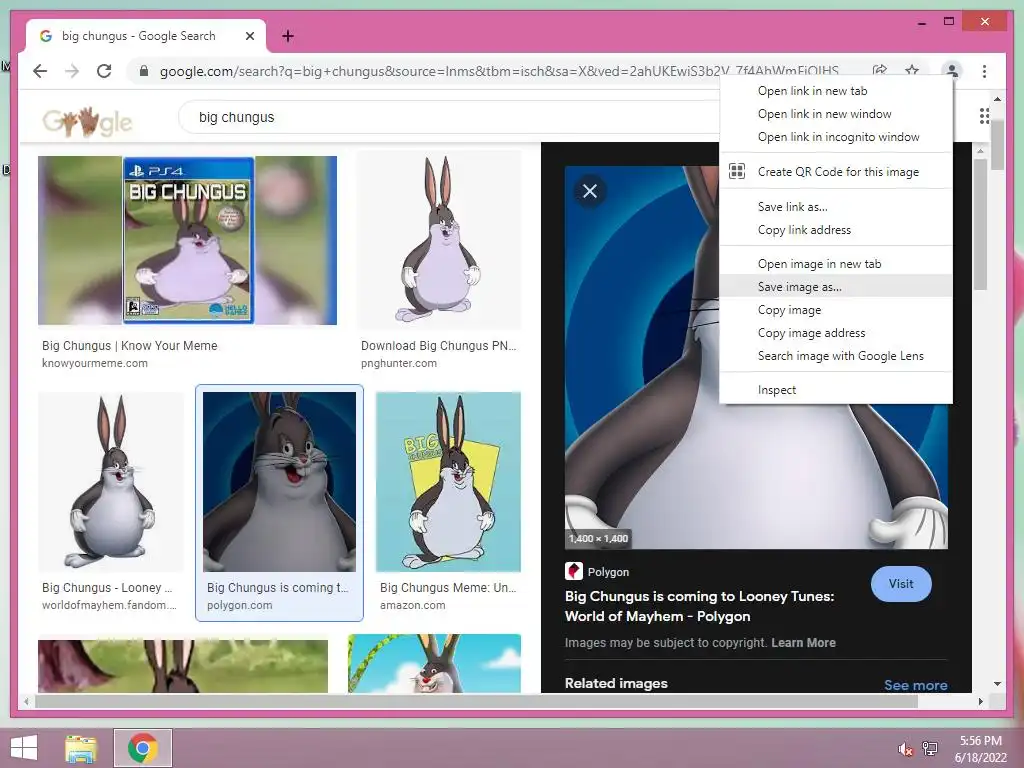Open the amazon.com Big Chungus thumbnail
The height and width of the screenshot is (768, 1024).
point(448,482)
